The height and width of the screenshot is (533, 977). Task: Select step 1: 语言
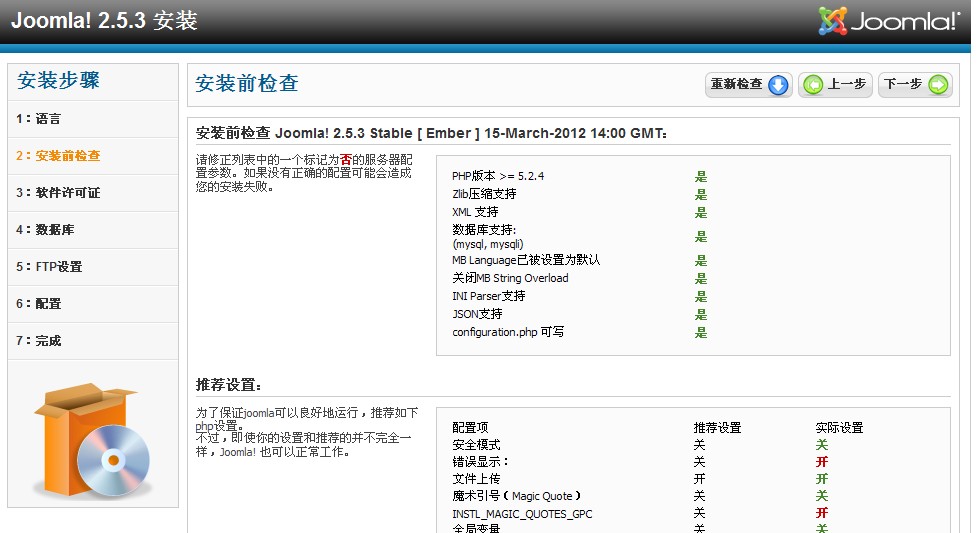[x=93, y=118]
